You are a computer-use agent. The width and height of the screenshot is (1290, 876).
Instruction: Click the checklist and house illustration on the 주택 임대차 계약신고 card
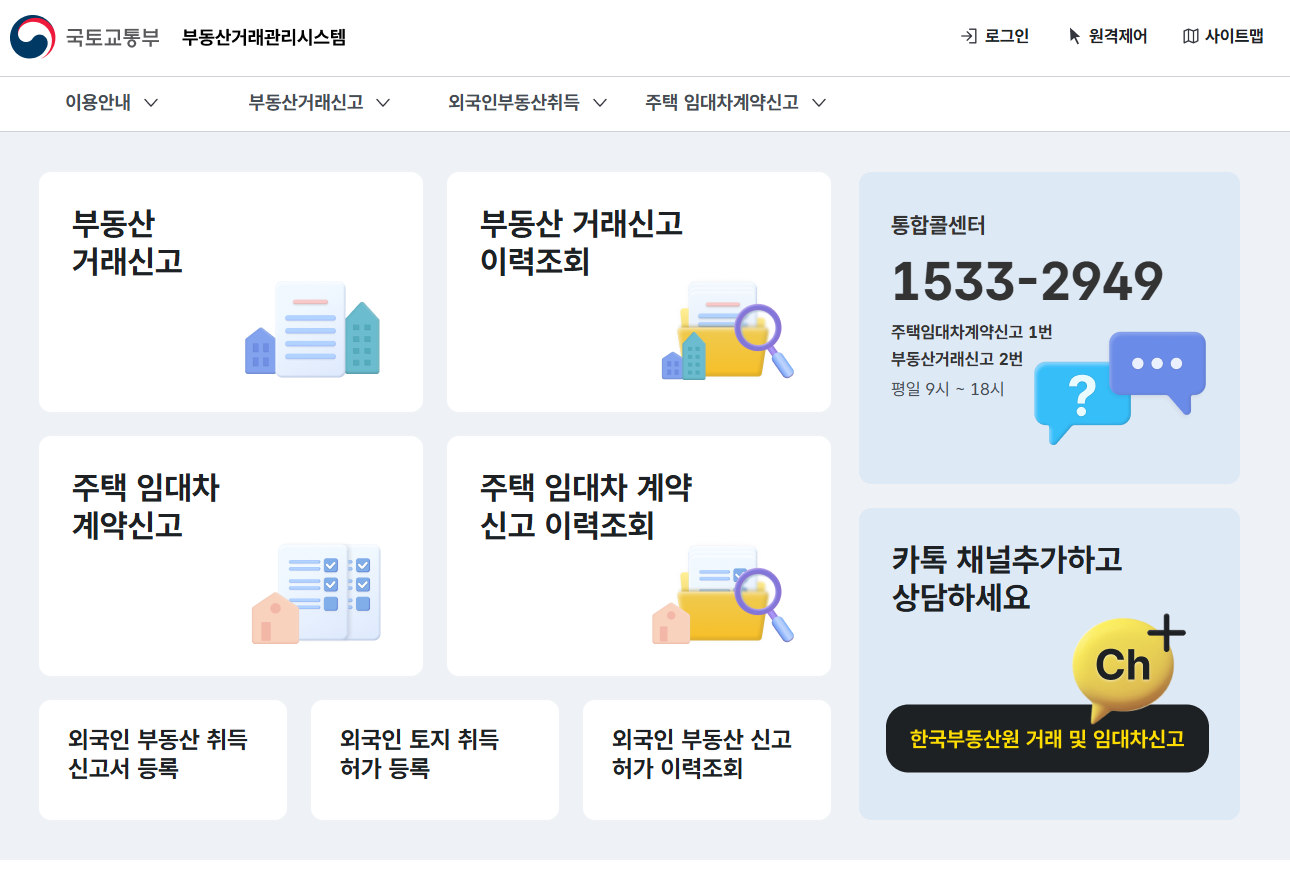pos(316,593)
